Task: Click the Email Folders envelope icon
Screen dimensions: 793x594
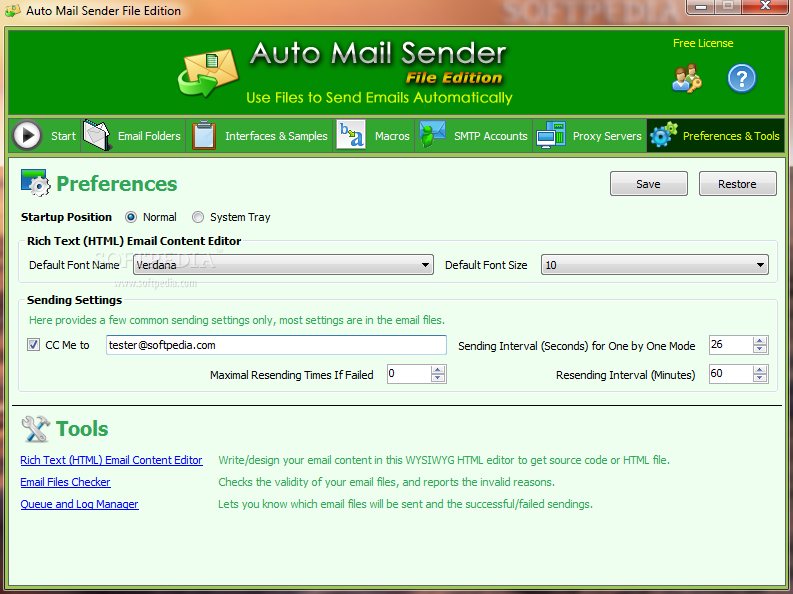Action: point(97,135)
